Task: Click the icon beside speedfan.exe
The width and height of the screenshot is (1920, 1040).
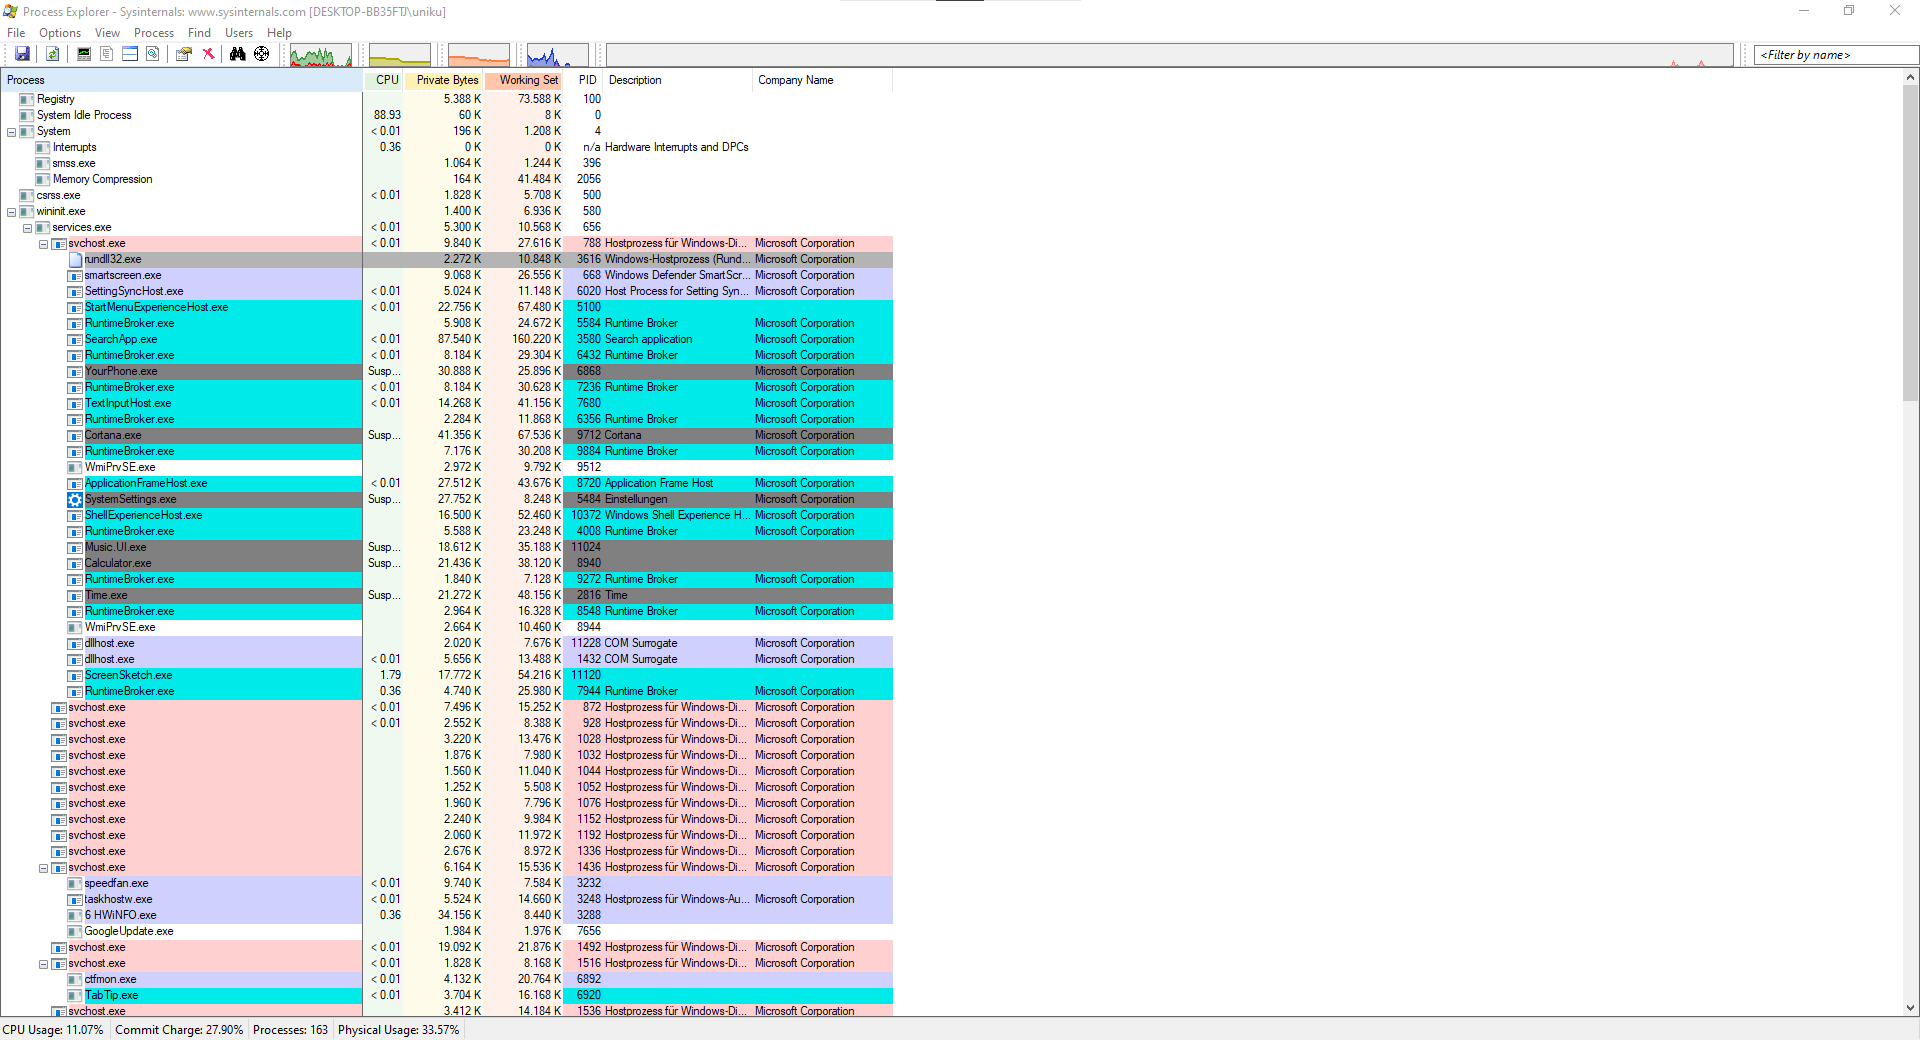Action: (75, 883)
